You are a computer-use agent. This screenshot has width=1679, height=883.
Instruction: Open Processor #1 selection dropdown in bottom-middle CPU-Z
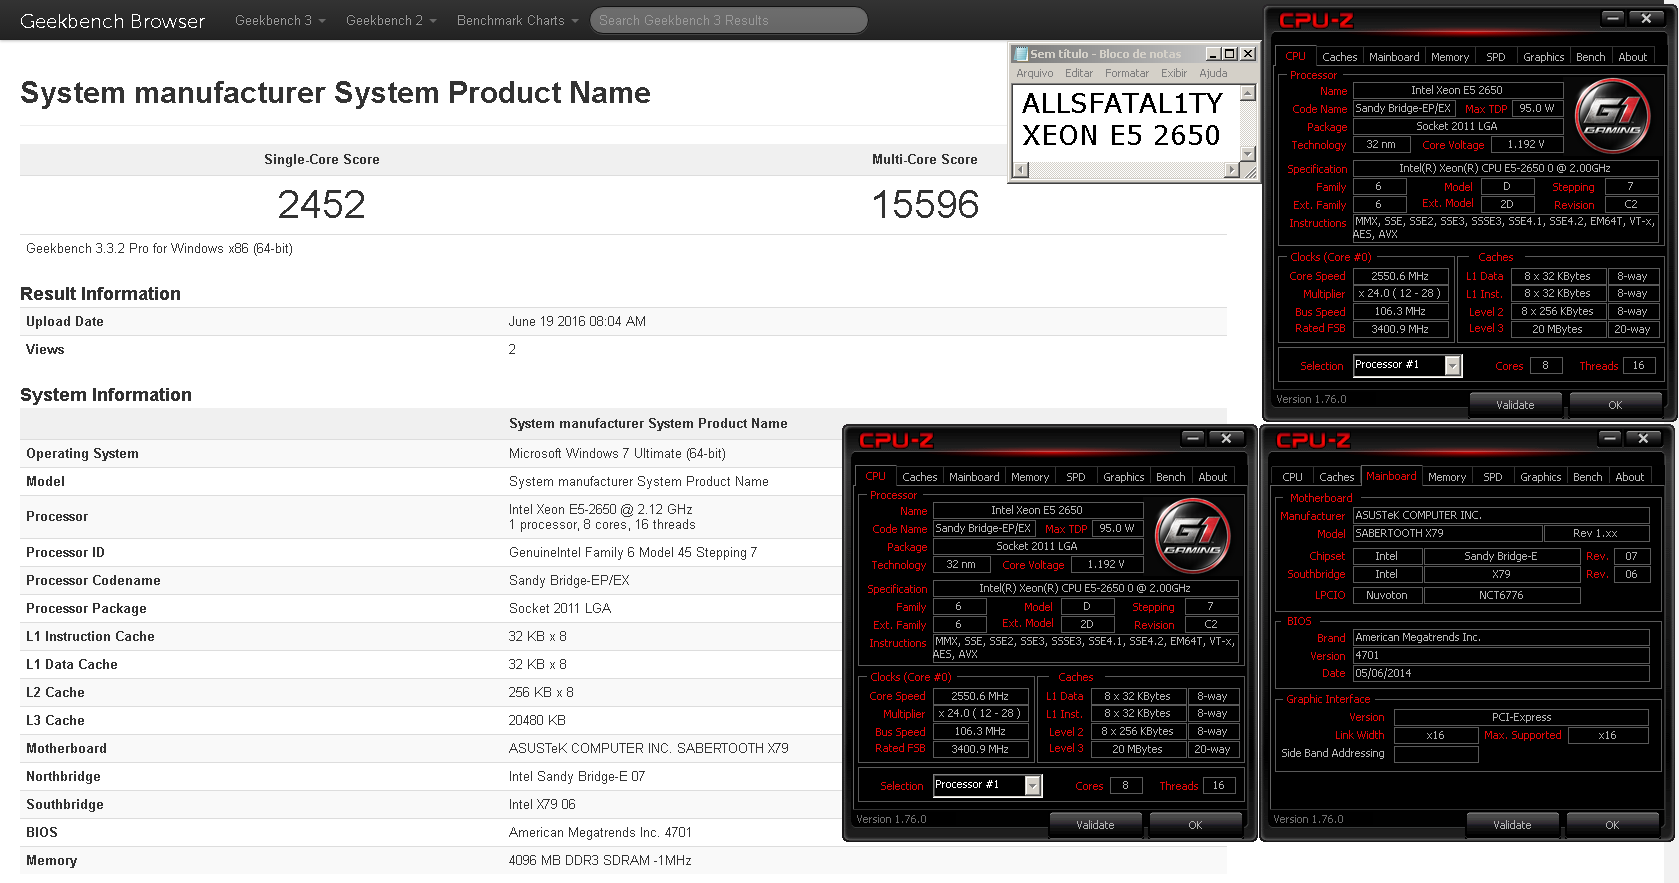1033,786
